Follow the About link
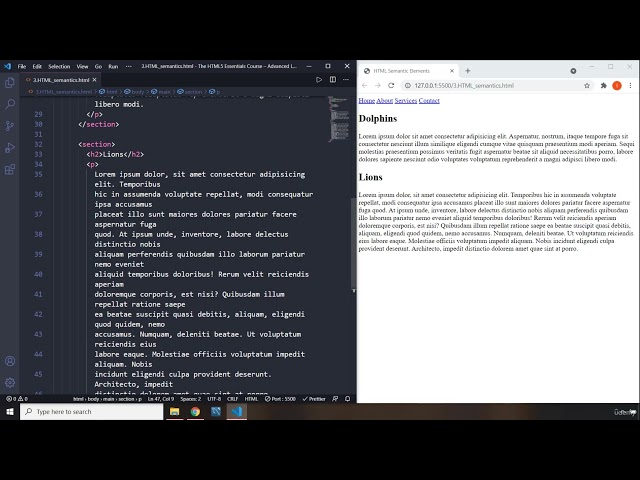 (384, 100)
